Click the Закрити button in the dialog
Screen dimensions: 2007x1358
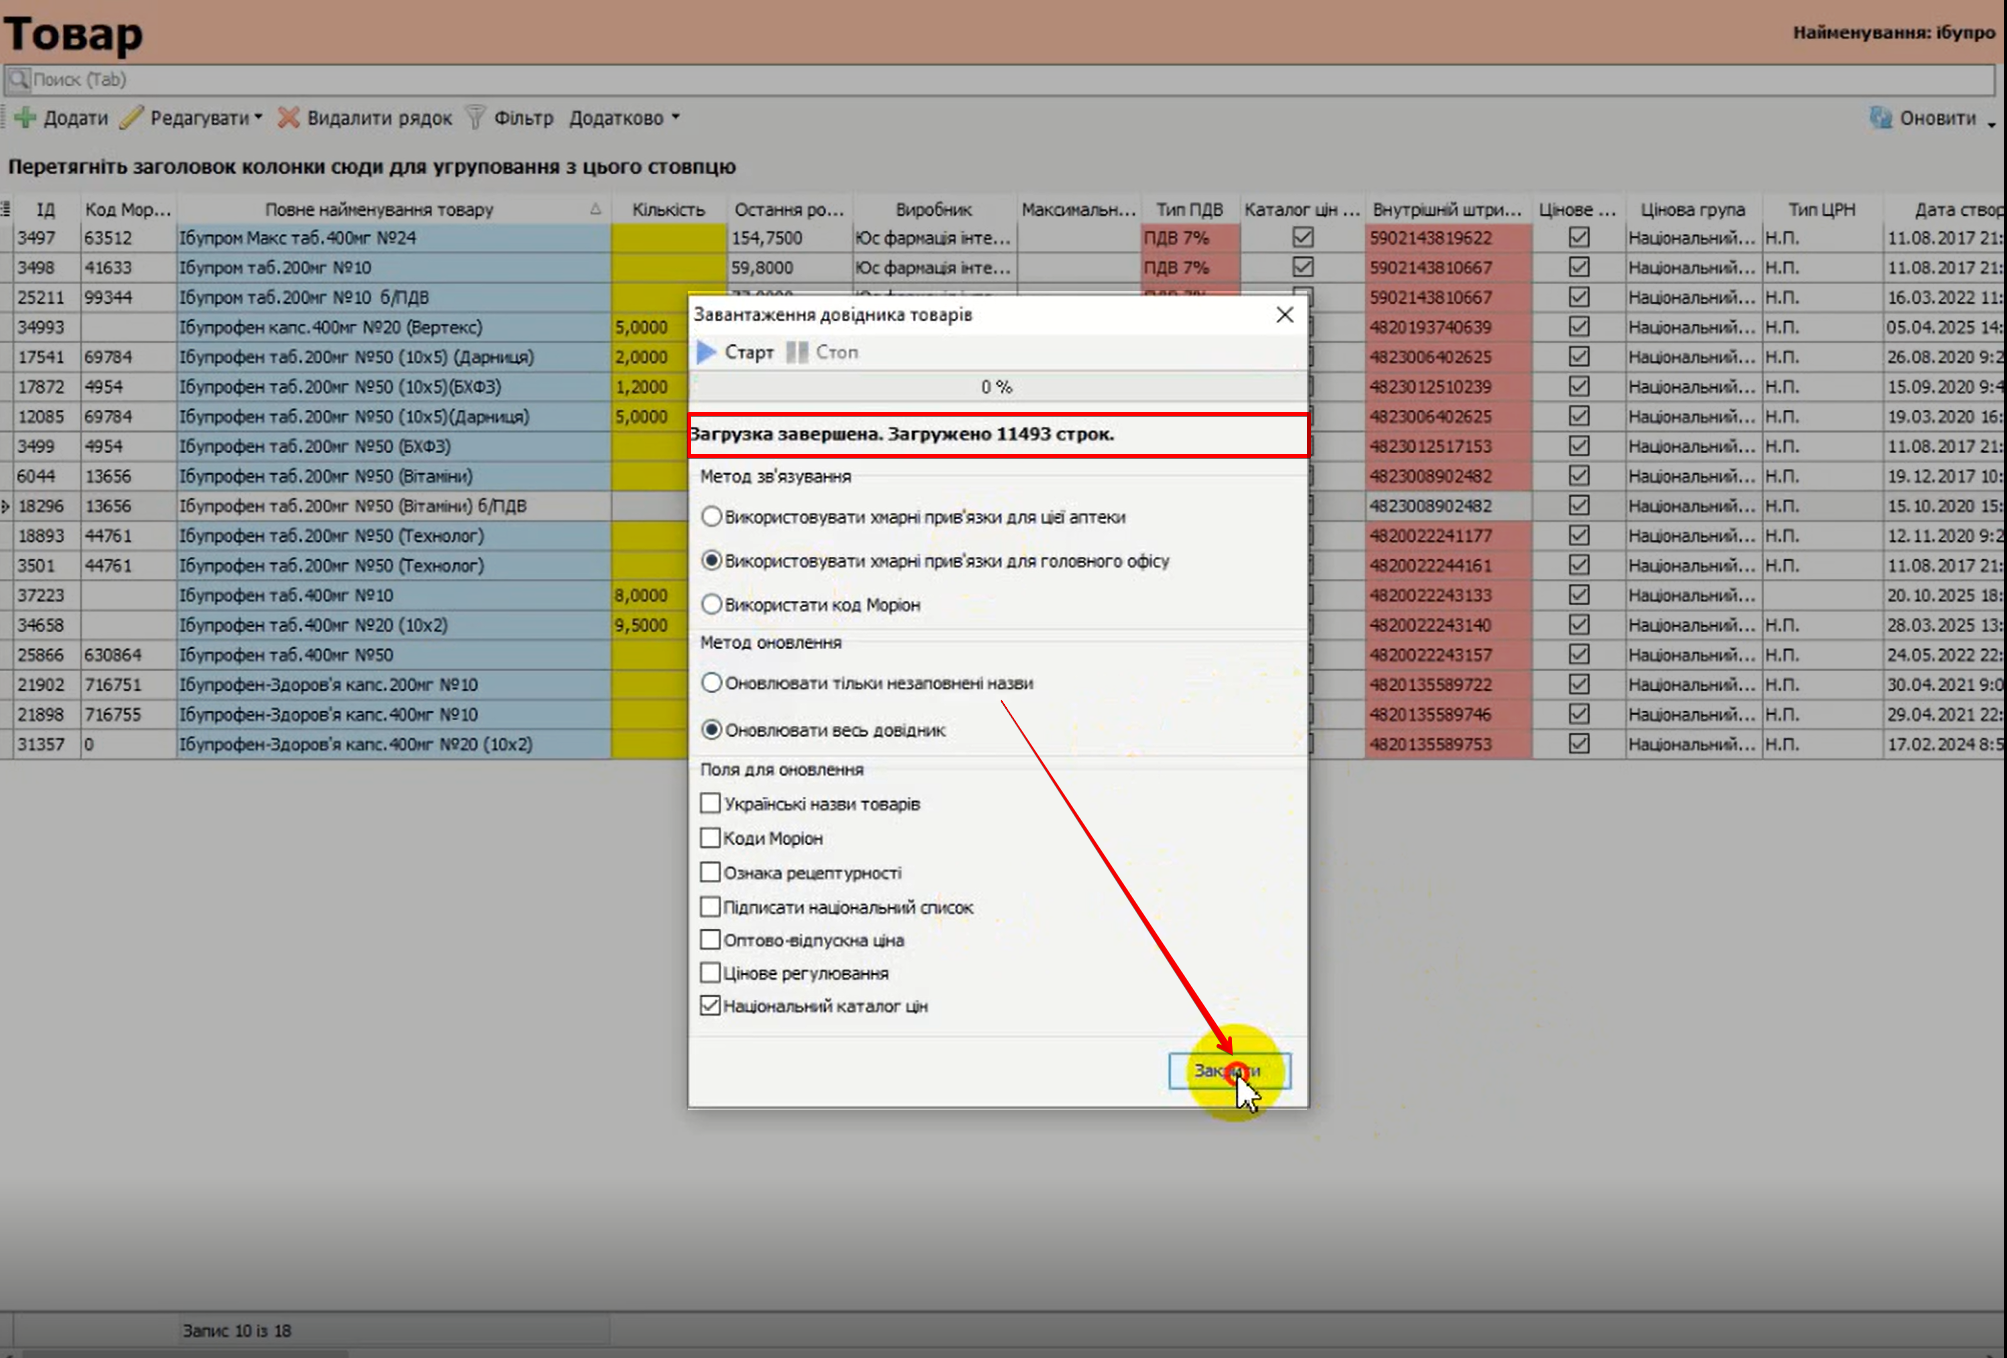(x=1228, y=1070)
